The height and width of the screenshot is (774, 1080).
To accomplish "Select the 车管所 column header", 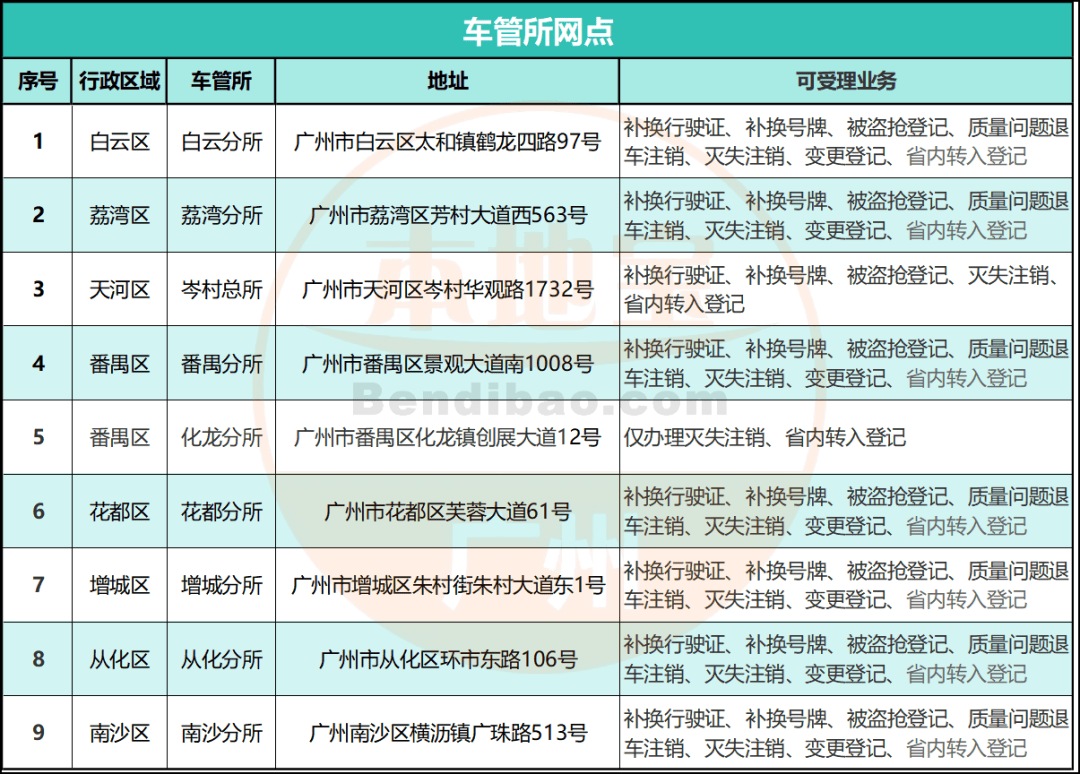I will [221, 82].
